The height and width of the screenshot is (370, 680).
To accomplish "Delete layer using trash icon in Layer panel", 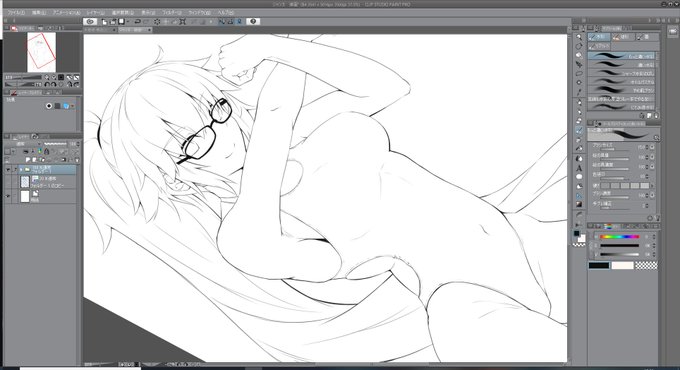I will pyautogui.click(x=77, y=160).
